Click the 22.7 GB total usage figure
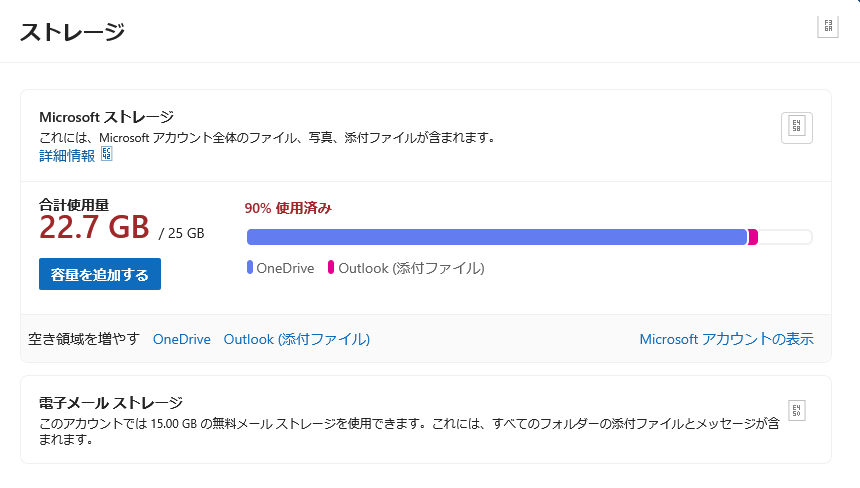The width and height of the screenshot is (860, 488). pyautogui.click(x=94, y=228)
